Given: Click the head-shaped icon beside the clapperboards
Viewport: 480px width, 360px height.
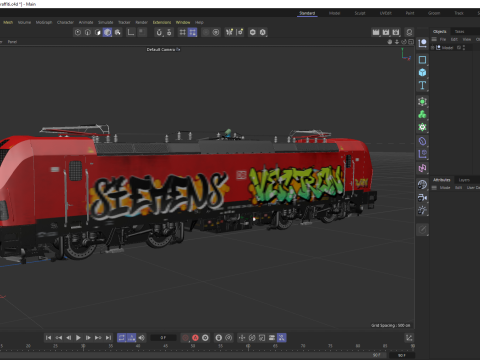Looking at the screenshot, I should tap(409, 32).
